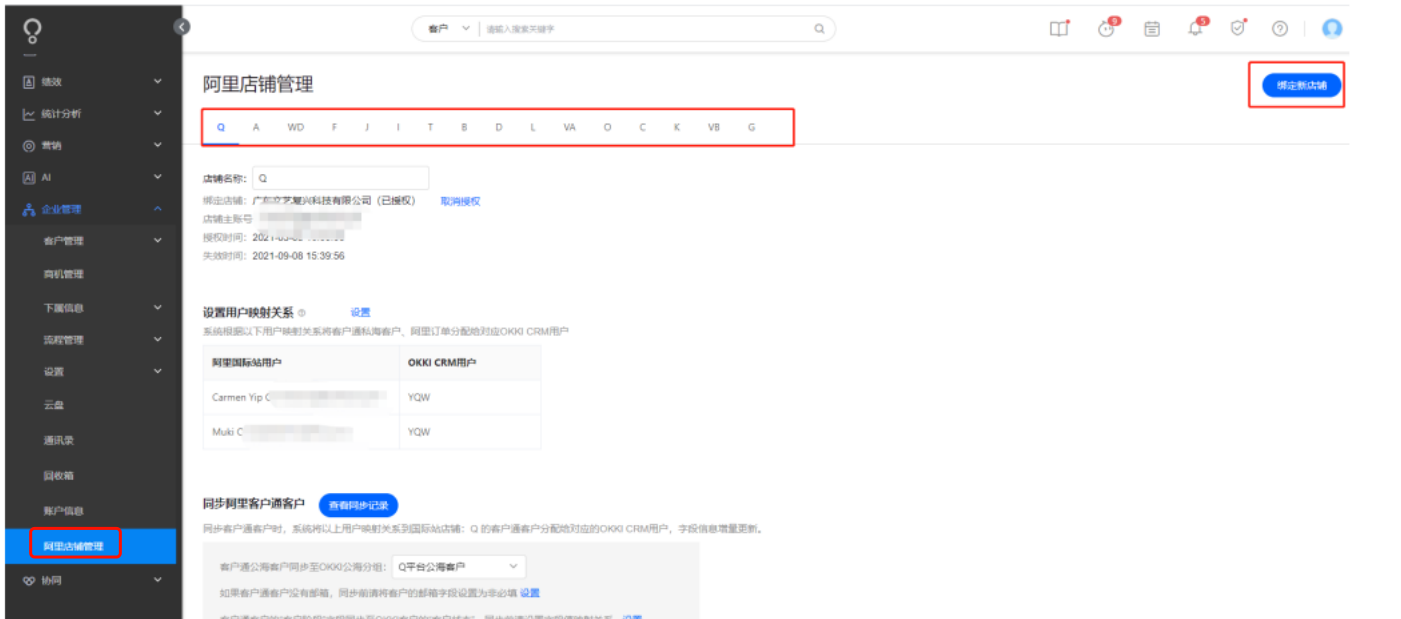Open 云盘 in the sidebar
Screen dimensions: 1401x619
(54, 405)
